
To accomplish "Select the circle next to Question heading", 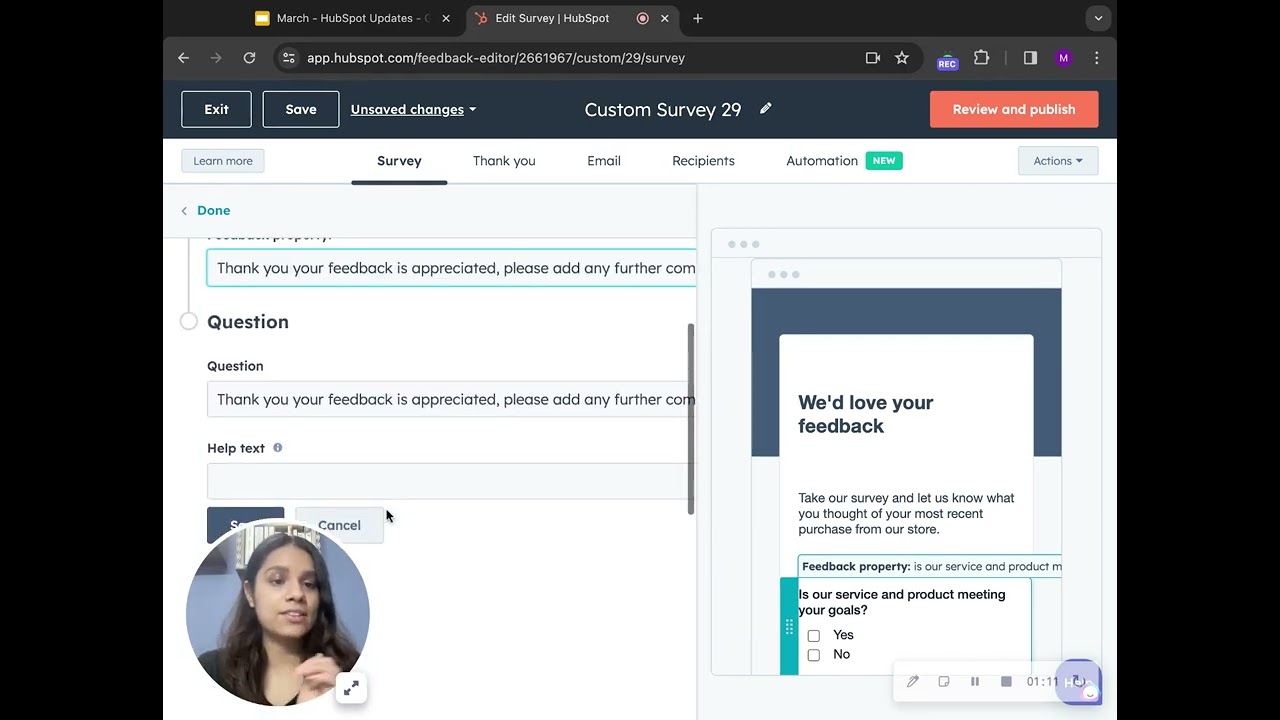I will (189, 321).
